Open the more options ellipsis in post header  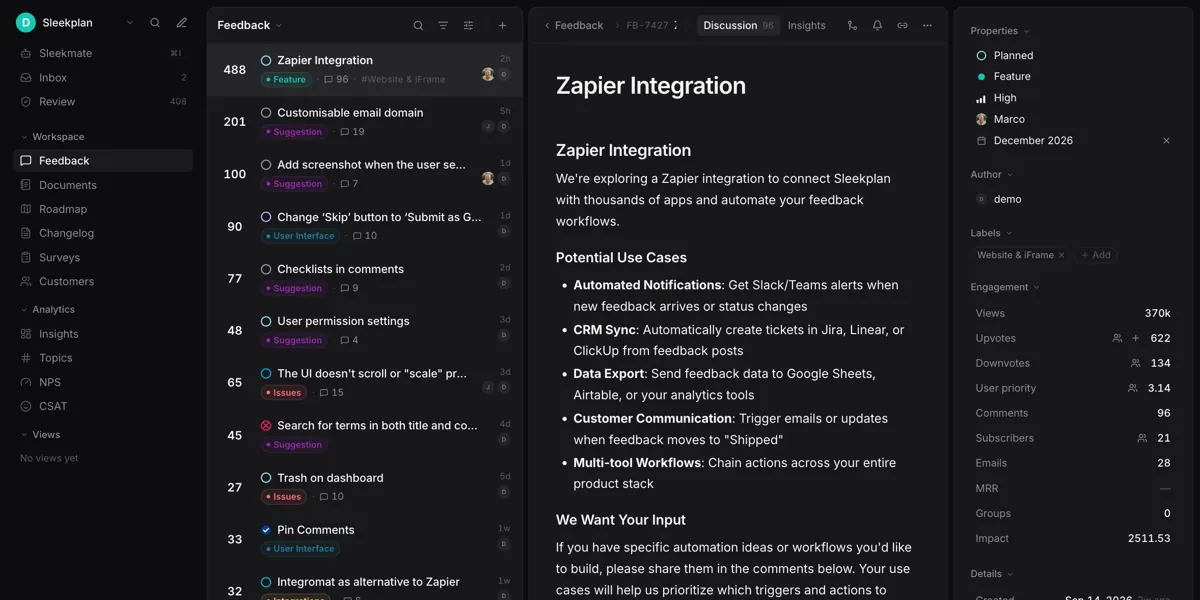pyautogui.click(x=927, y=25)
